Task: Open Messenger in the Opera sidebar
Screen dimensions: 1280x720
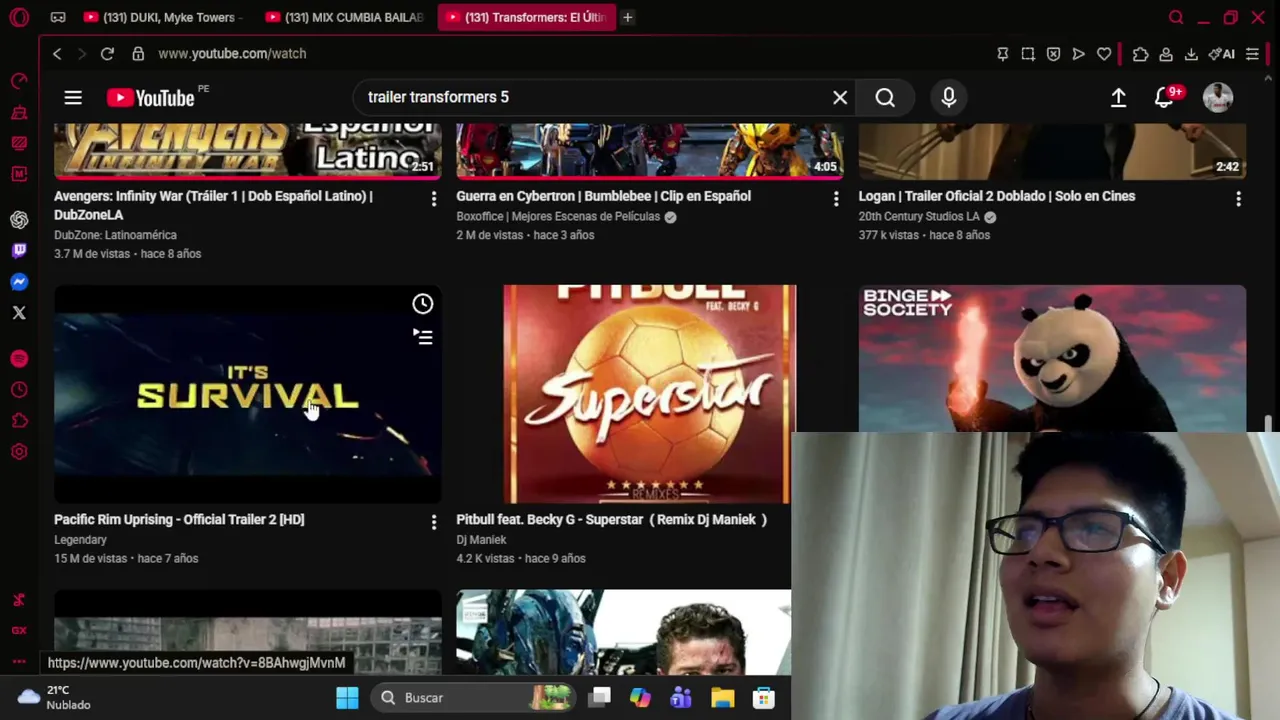Action: coord(19,282)
